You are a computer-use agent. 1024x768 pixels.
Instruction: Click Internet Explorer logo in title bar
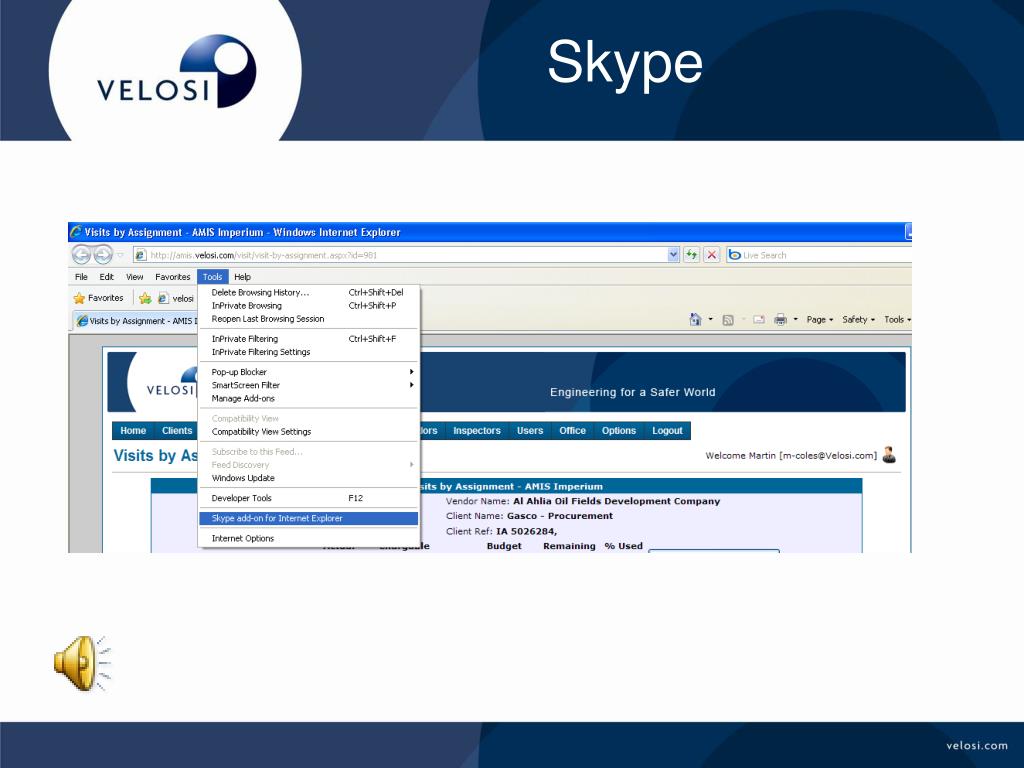point(76,231)
